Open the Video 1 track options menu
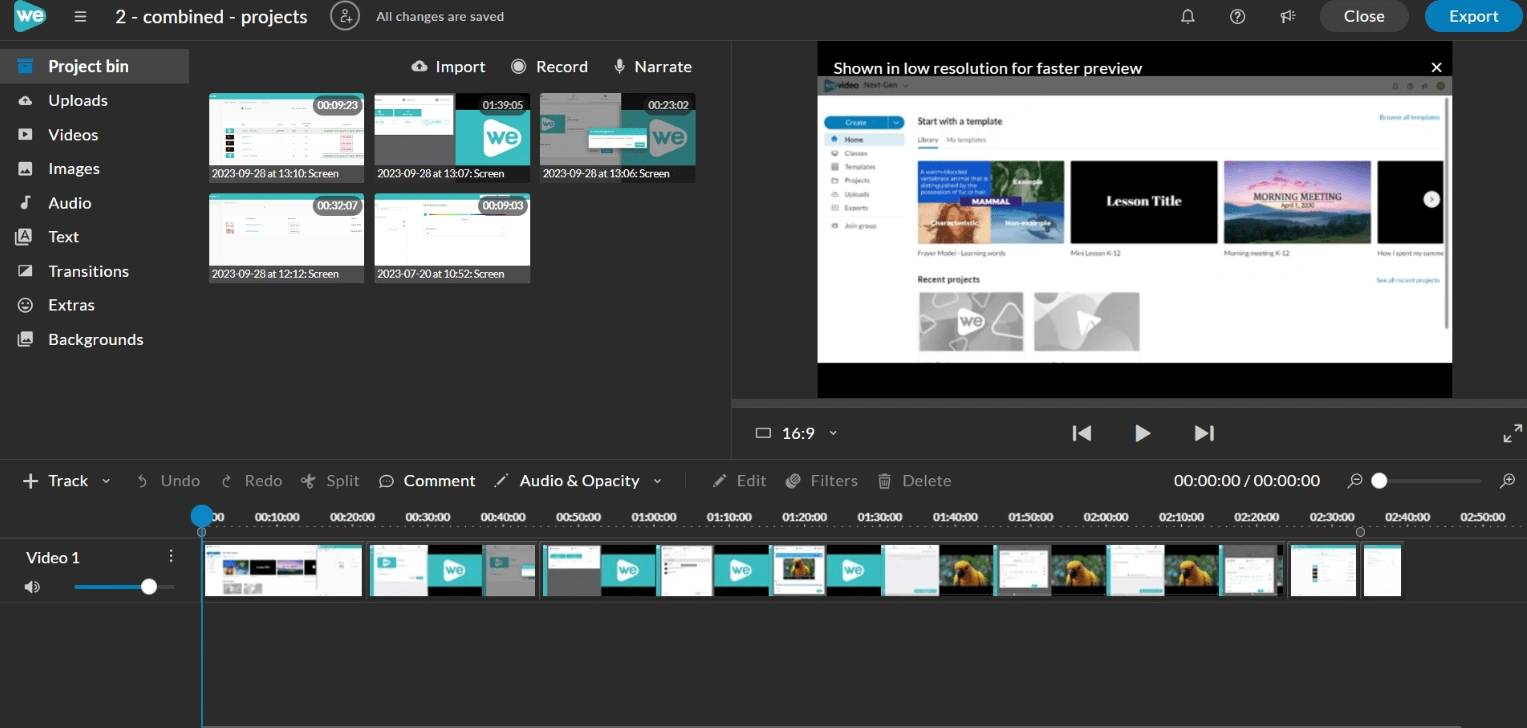 click(171, 556)
